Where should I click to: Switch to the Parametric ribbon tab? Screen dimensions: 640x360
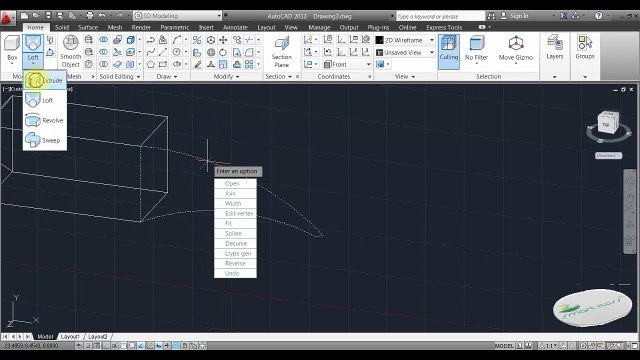coord(175,27)
